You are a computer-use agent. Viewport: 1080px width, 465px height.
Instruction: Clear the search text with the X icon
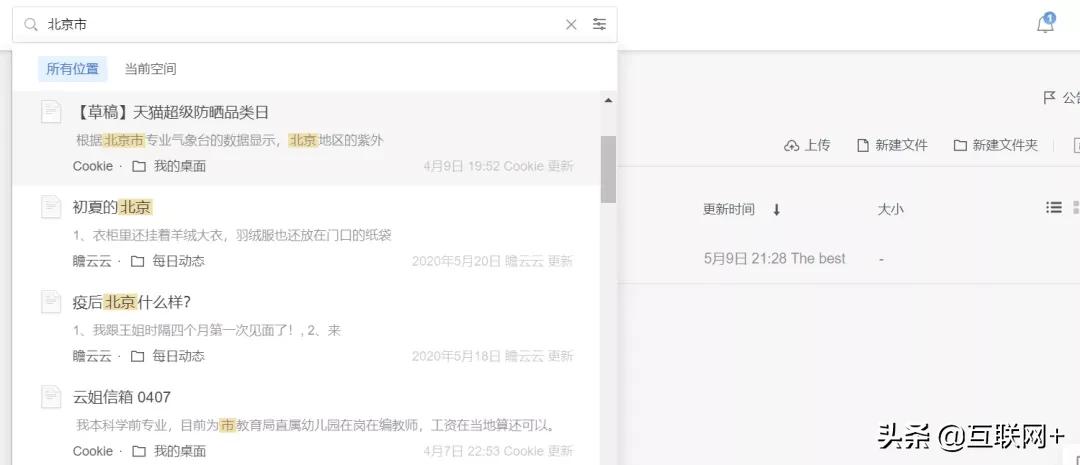[571, 25]
